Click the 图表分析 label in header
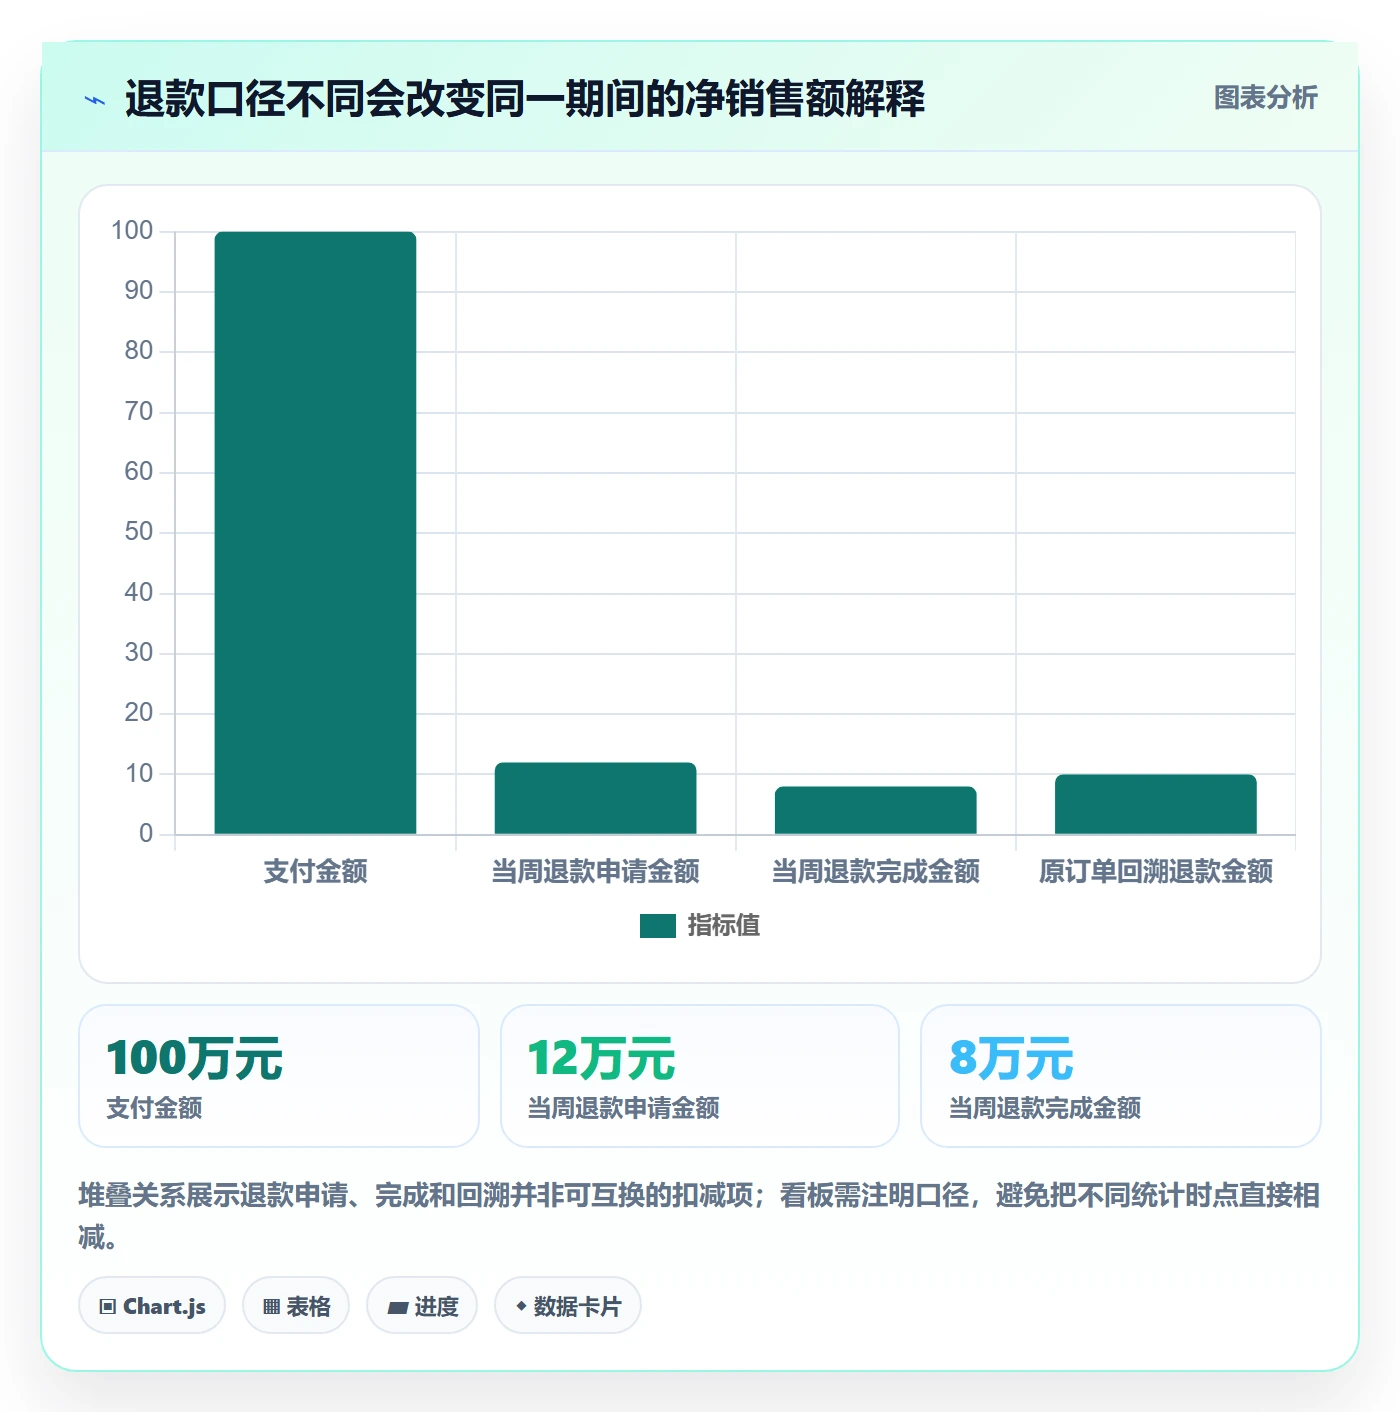1400x1412 pixels. pyautogui.click(x=1265, y=98)
